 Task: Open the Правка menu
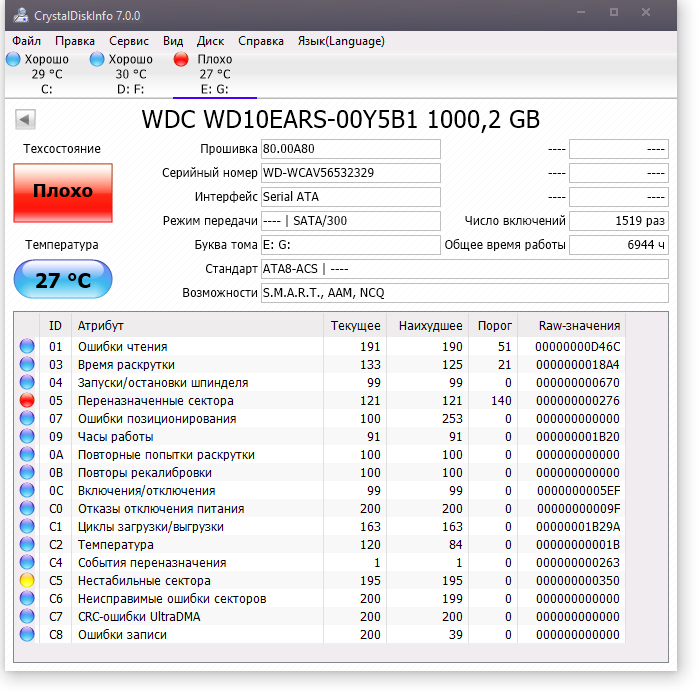75,41
